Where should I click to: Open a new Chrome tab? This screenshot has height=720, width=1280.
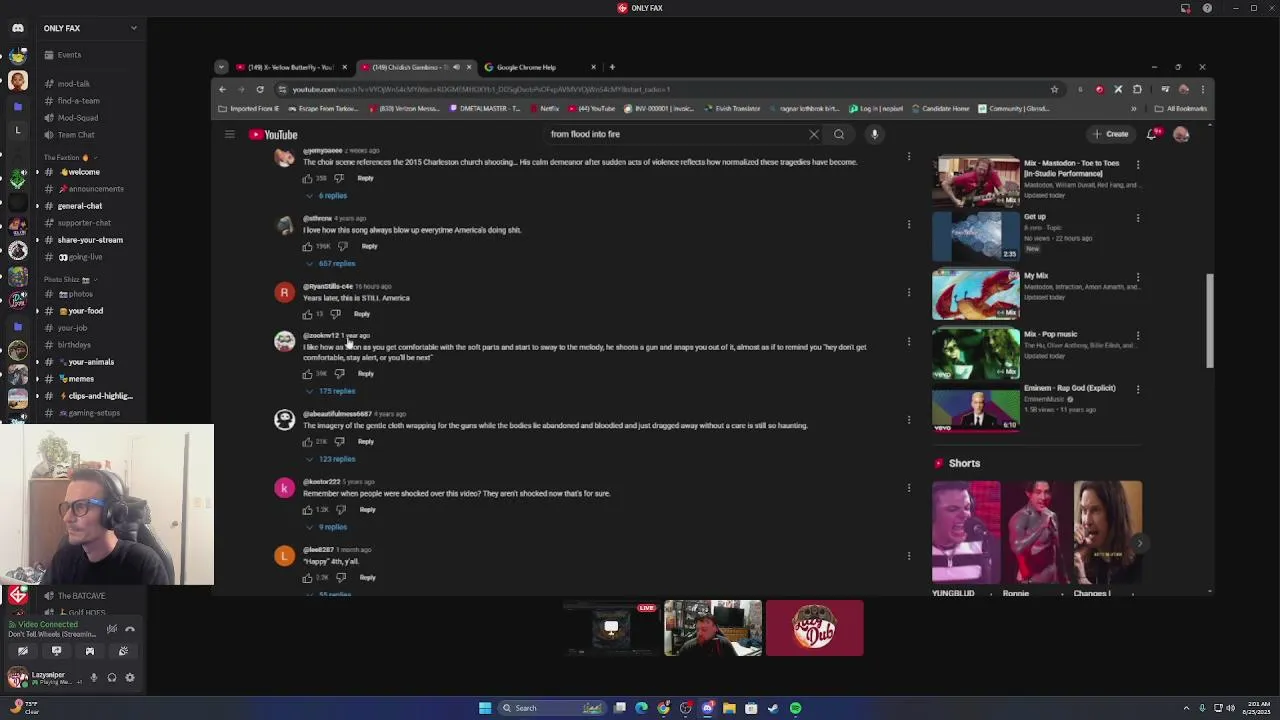tap(612, 67)
